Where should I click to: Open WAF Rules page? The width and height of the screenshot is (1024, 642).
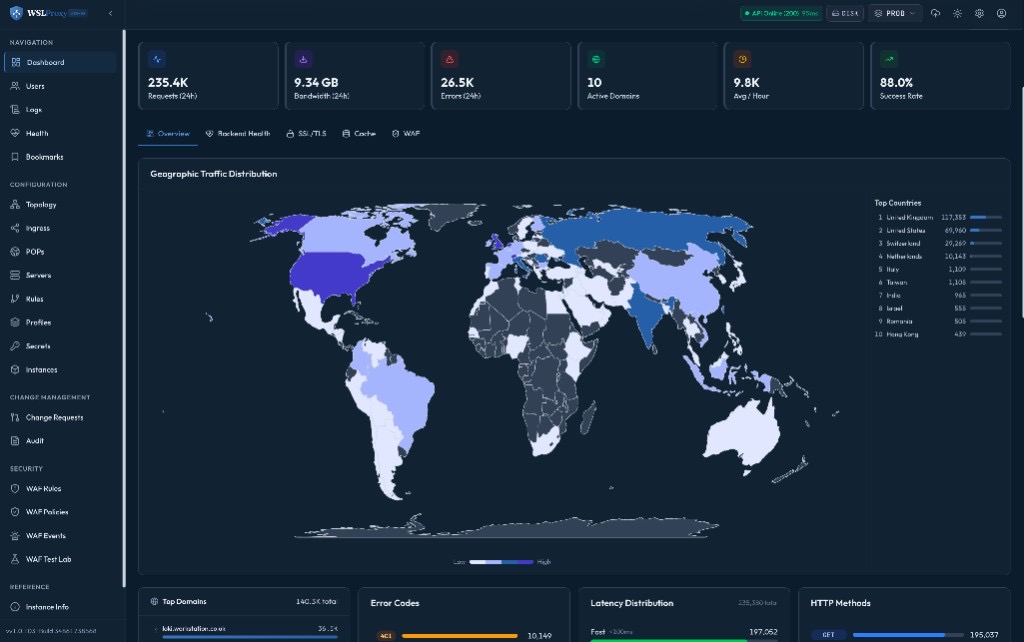(60, 488)
